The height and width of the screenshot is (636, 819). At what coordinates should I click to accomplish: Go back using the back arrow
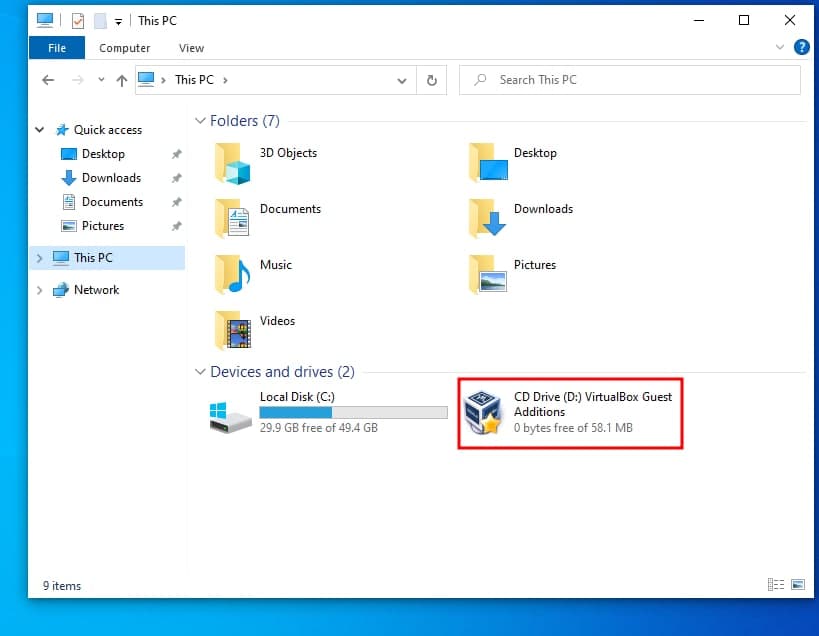tap(48, 80)
